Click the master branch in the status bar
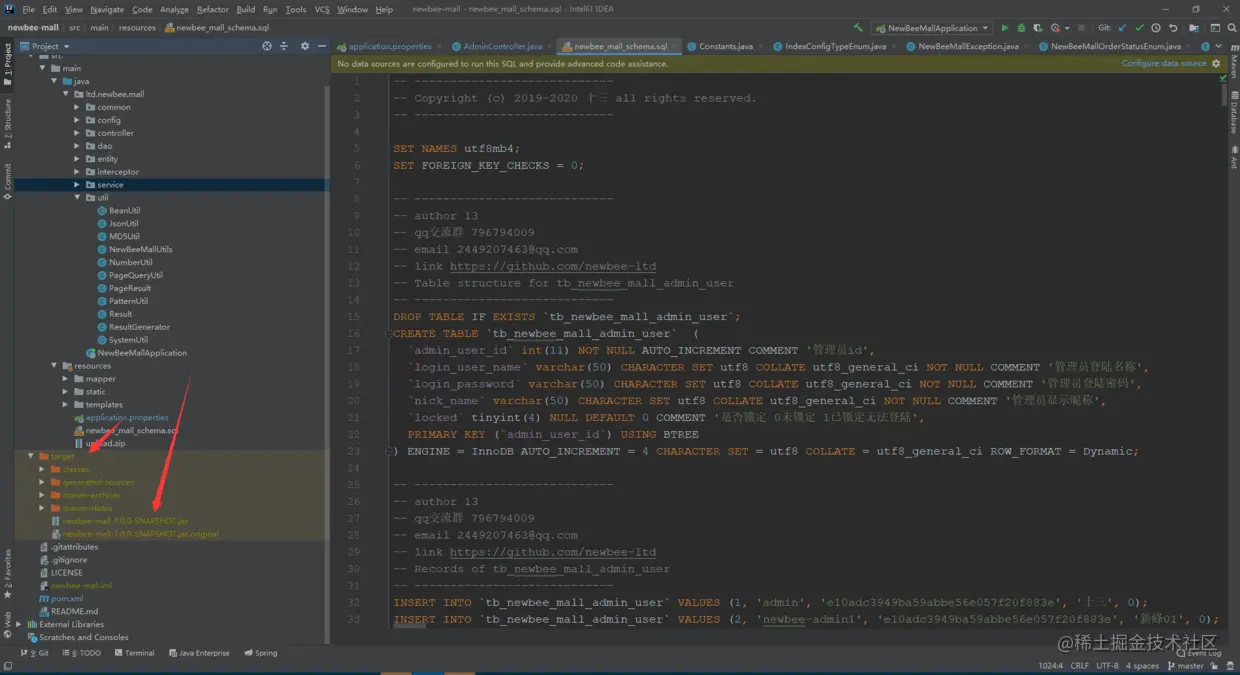 pyautogui.click(x=1186, y=665)
